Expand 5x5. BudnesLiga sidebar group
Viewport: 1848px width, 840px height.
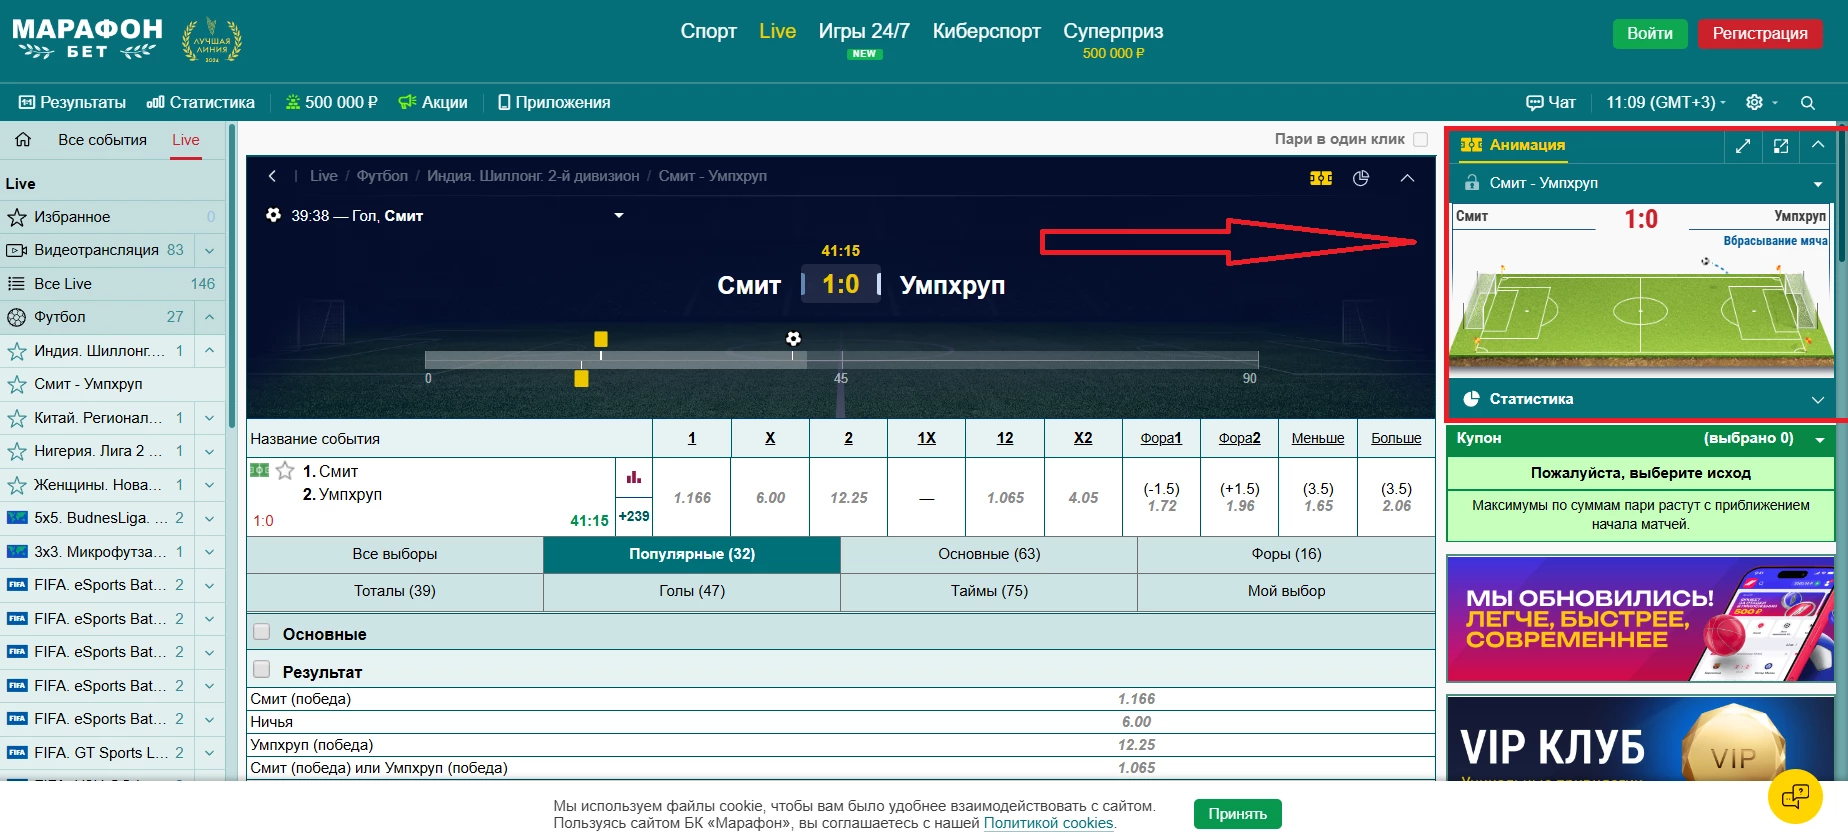[209, 518]
